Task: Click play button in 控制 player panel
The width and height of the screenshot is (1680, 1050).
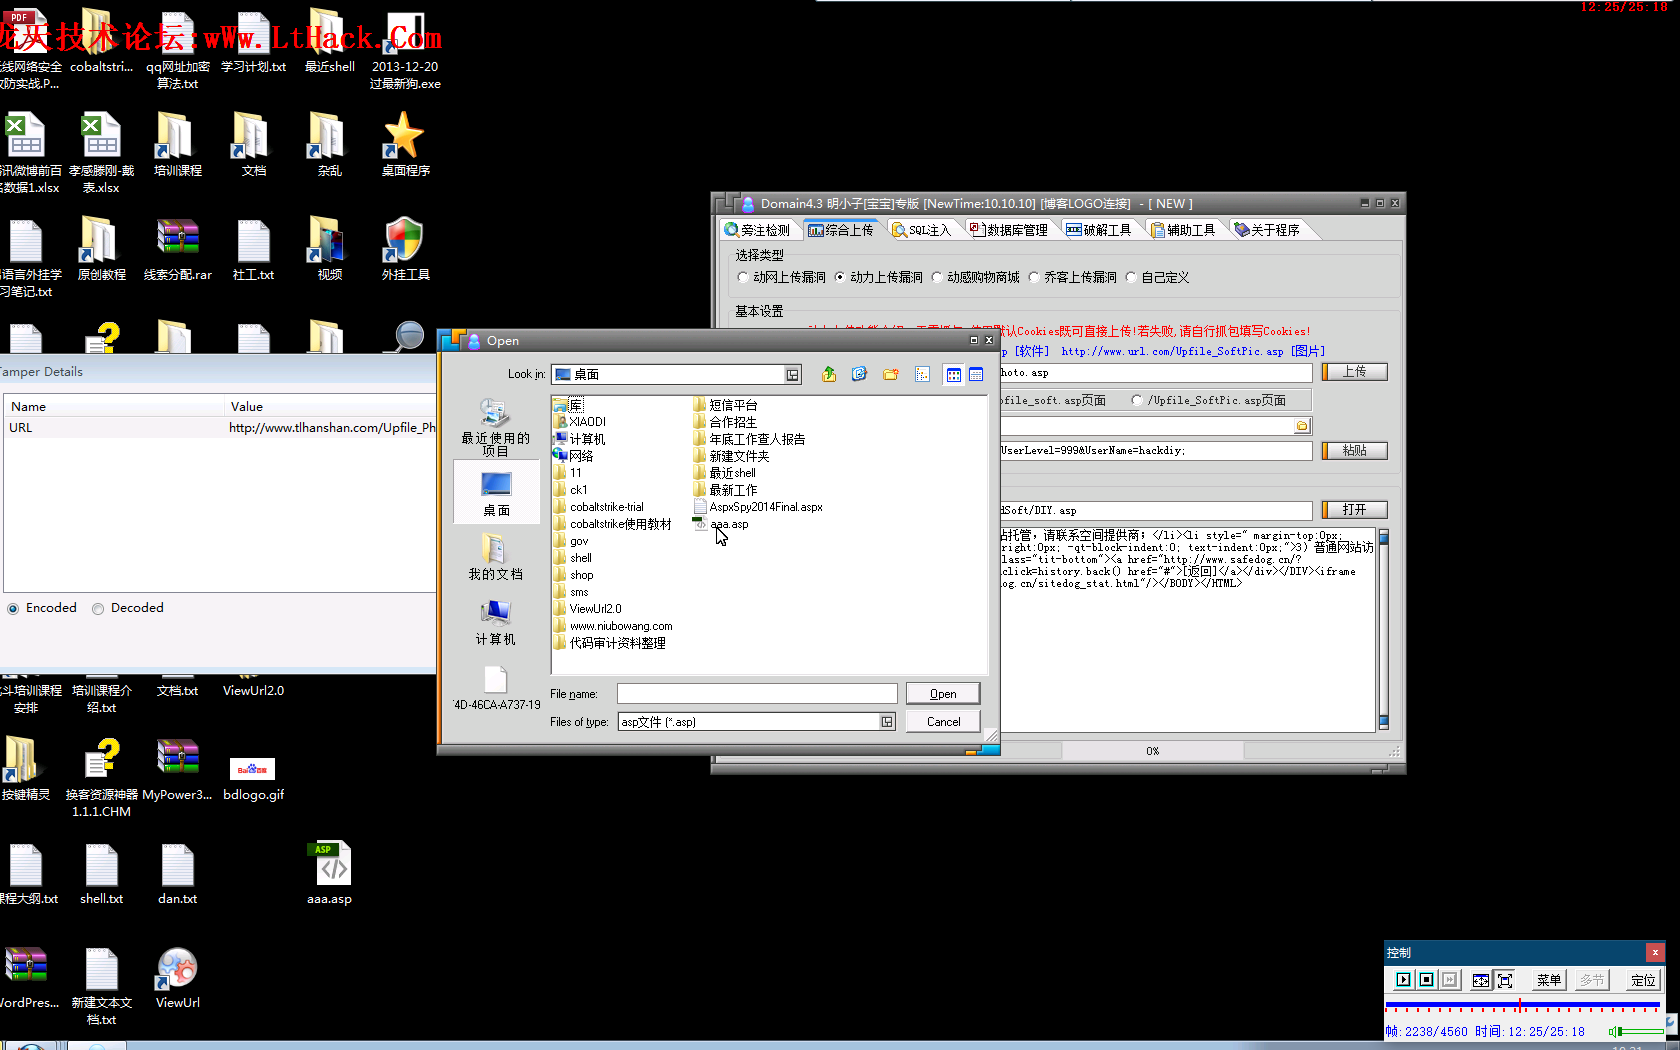Action: click(1403, 980)
